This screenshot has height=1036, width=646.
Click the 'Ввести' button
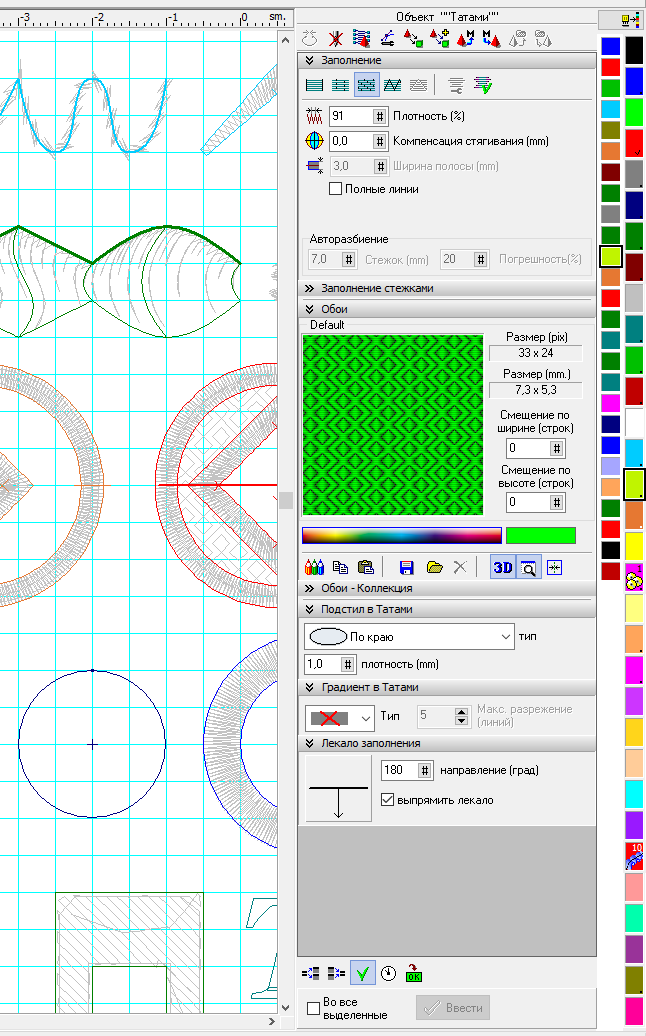pos(453,1008)
